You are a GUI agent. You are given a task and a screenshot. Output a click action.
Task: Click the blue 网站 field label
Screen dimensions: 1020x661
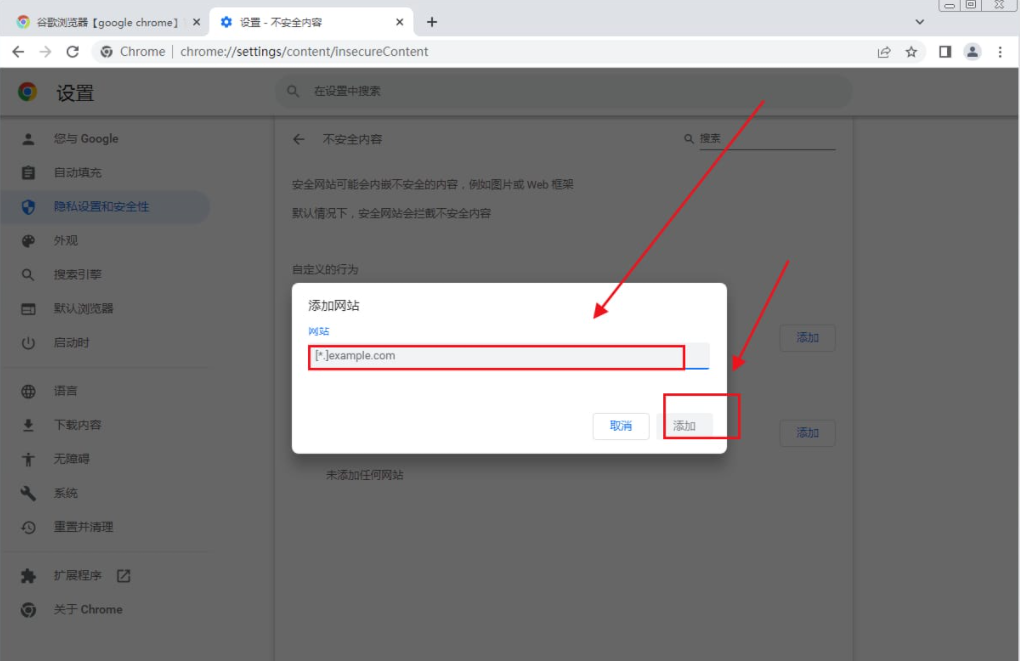(319, 331)
